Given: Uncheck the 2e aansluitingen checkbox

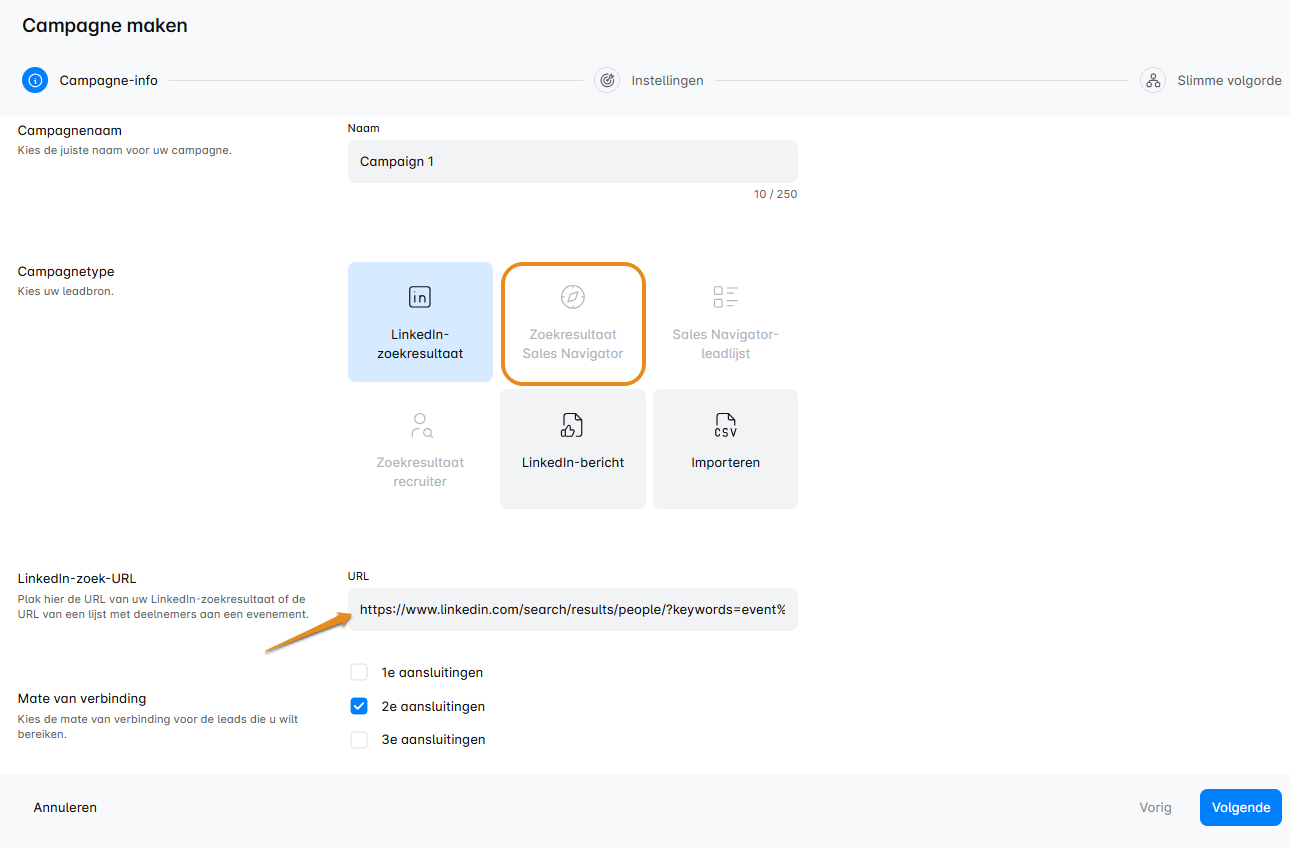Looking at the screenshot, I should 359,706.
